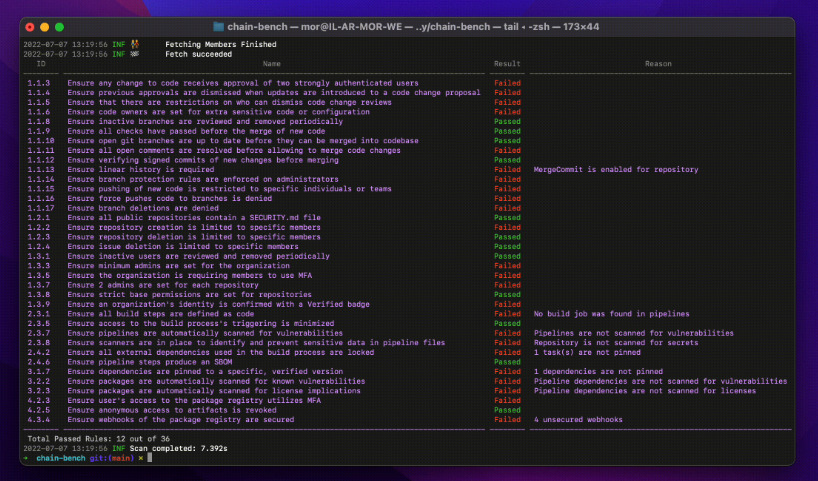818x481 pixels.
Task: Click Passed result for strict base permissions 1.3.8
Action: point(507,295)
